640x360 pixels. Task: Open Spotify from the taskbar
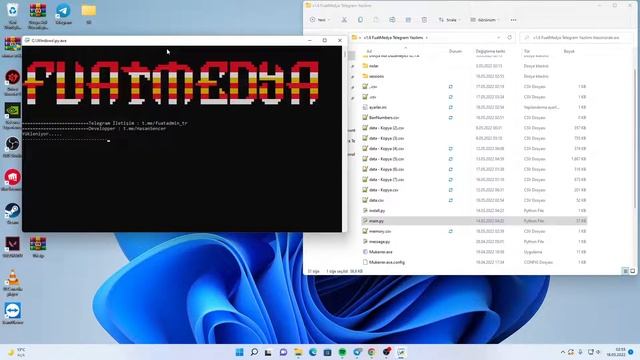click(342, 352)
